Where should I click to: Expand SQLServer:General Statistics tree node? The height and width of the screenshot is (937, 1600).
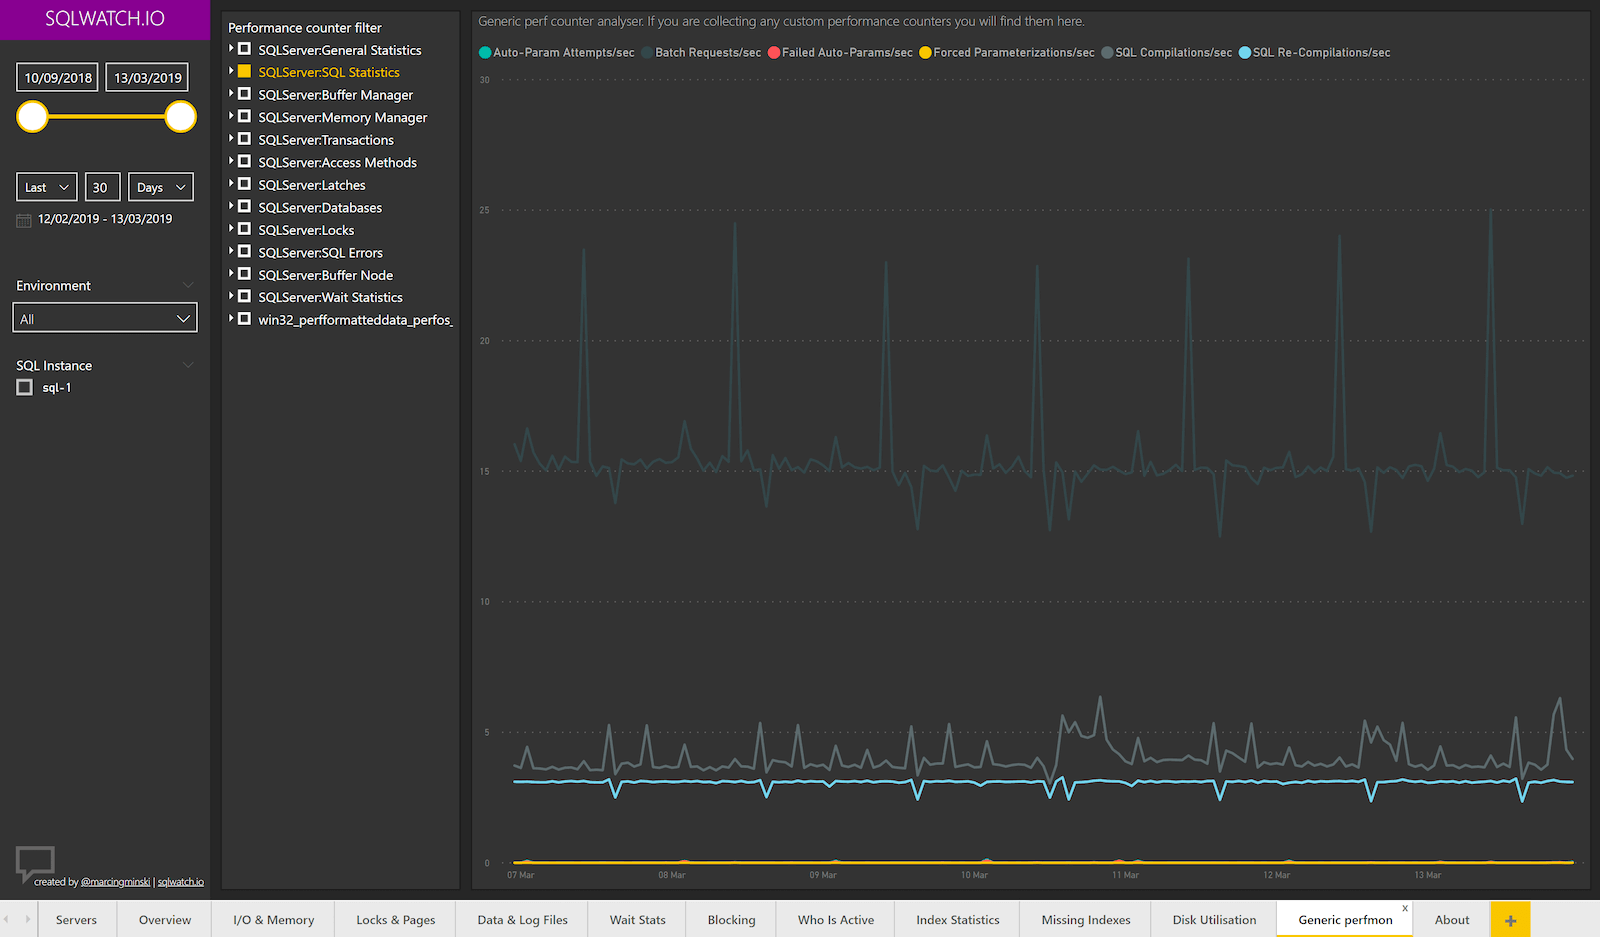coord(231,48)
